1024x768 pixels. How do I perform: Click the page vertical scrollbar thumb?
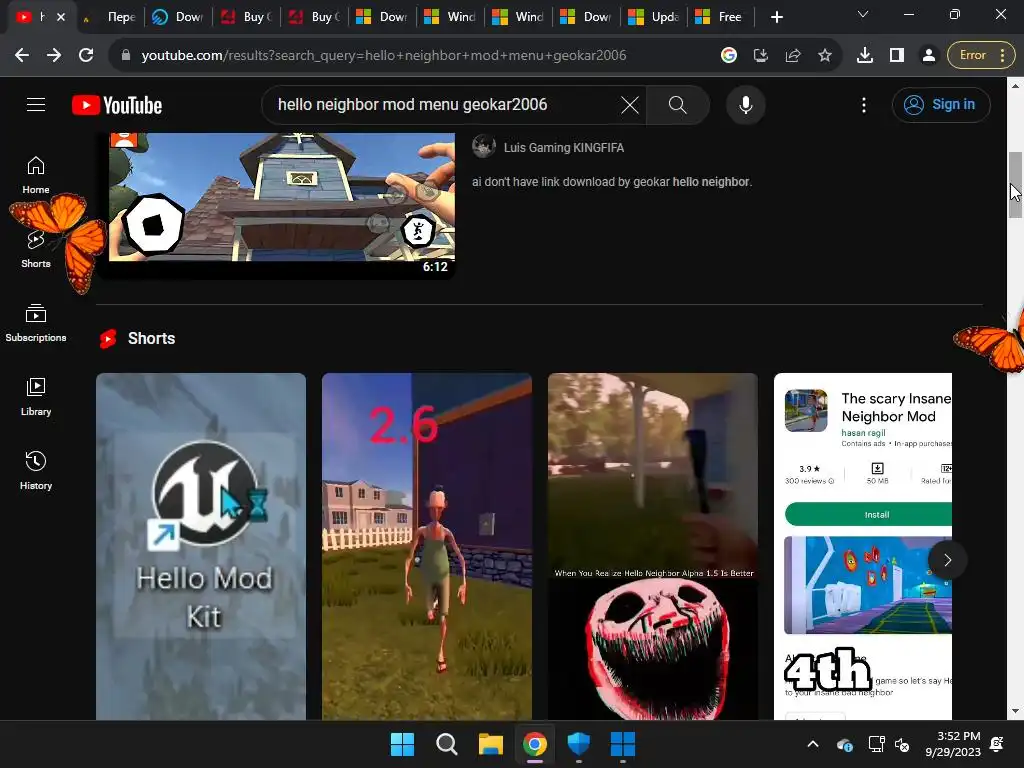coord(1015,185)
